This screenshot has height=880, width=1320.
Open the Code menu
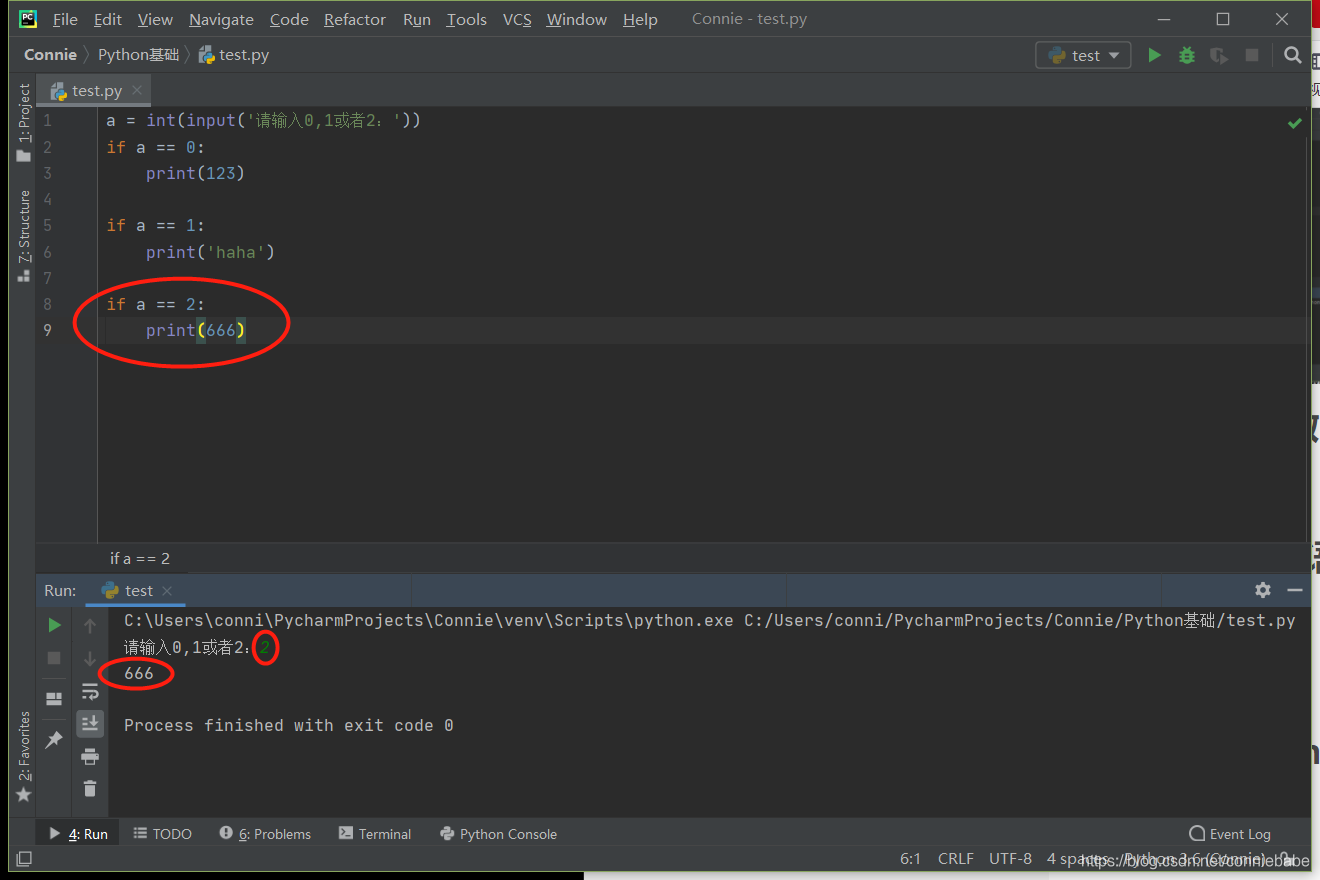pyautogui.click(x=289, y=20)
